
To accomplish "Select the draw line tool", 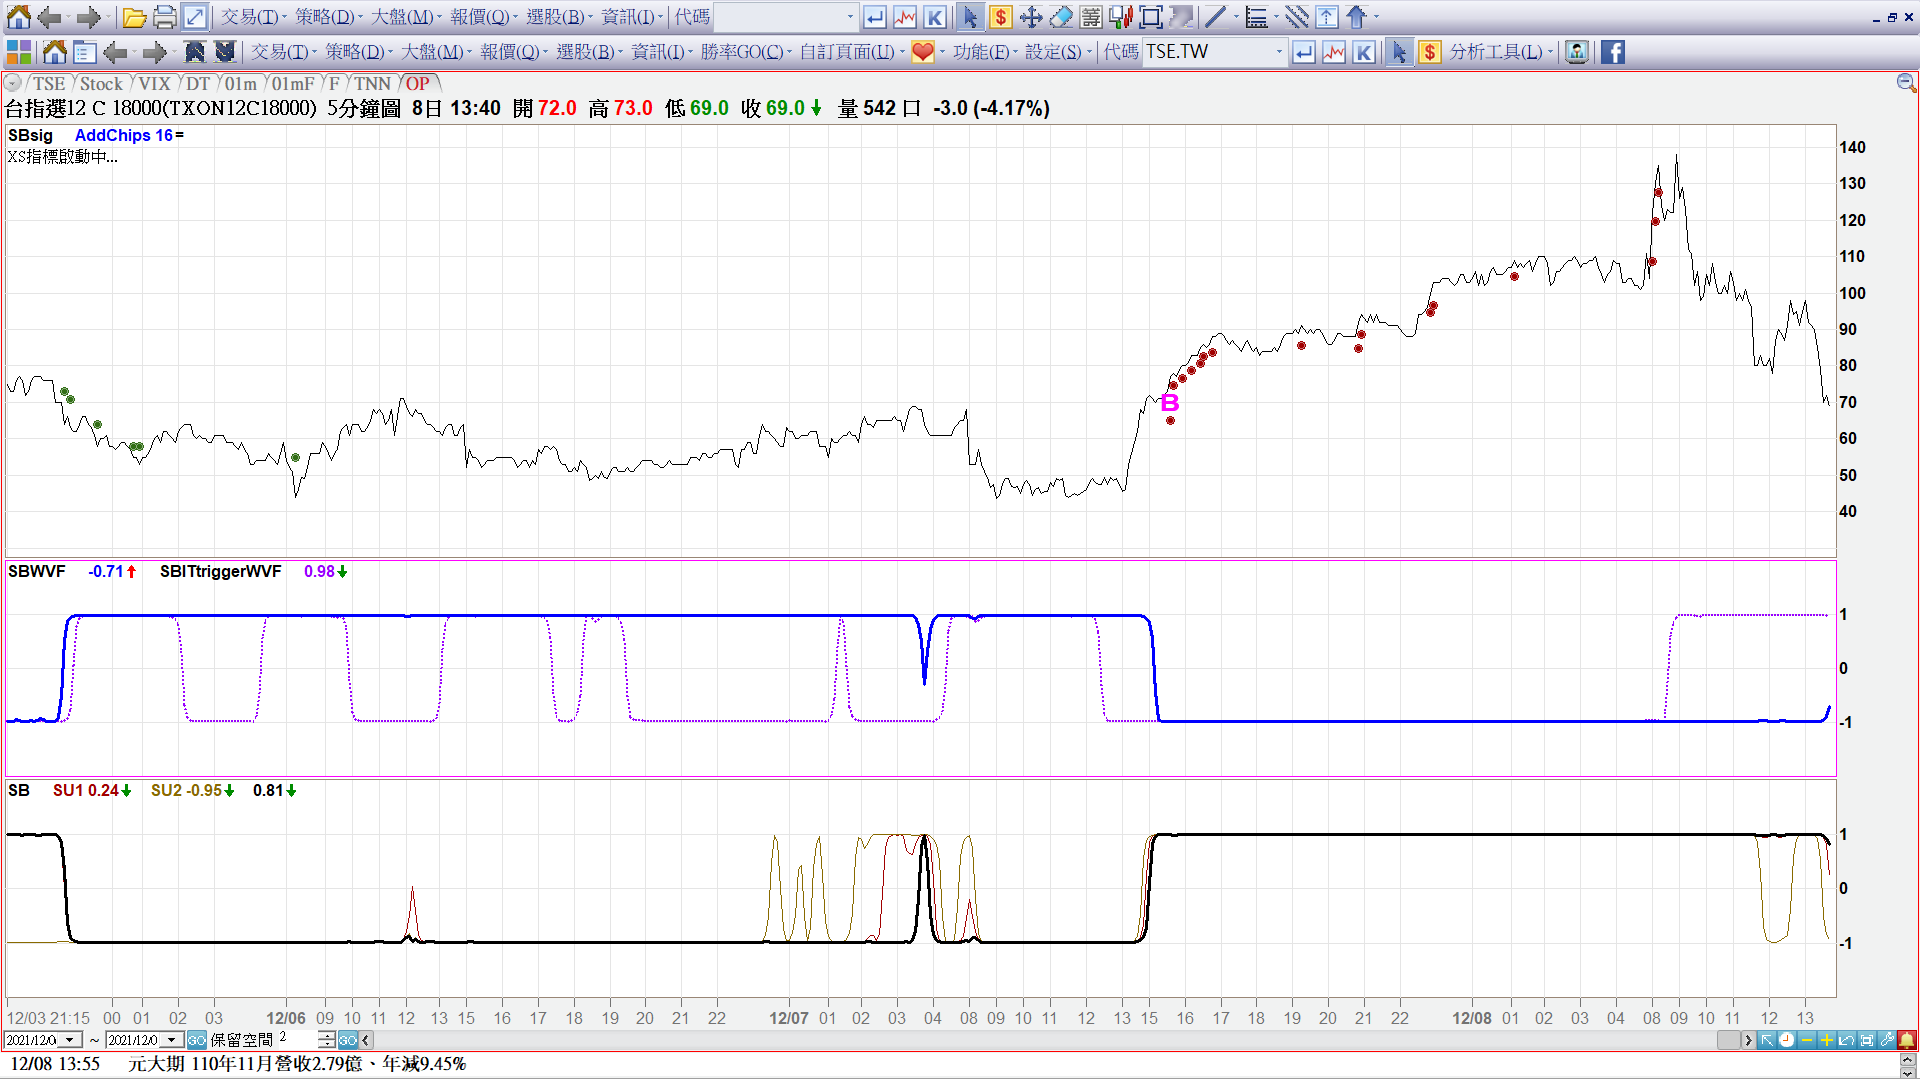I will tap(1215, 17).
